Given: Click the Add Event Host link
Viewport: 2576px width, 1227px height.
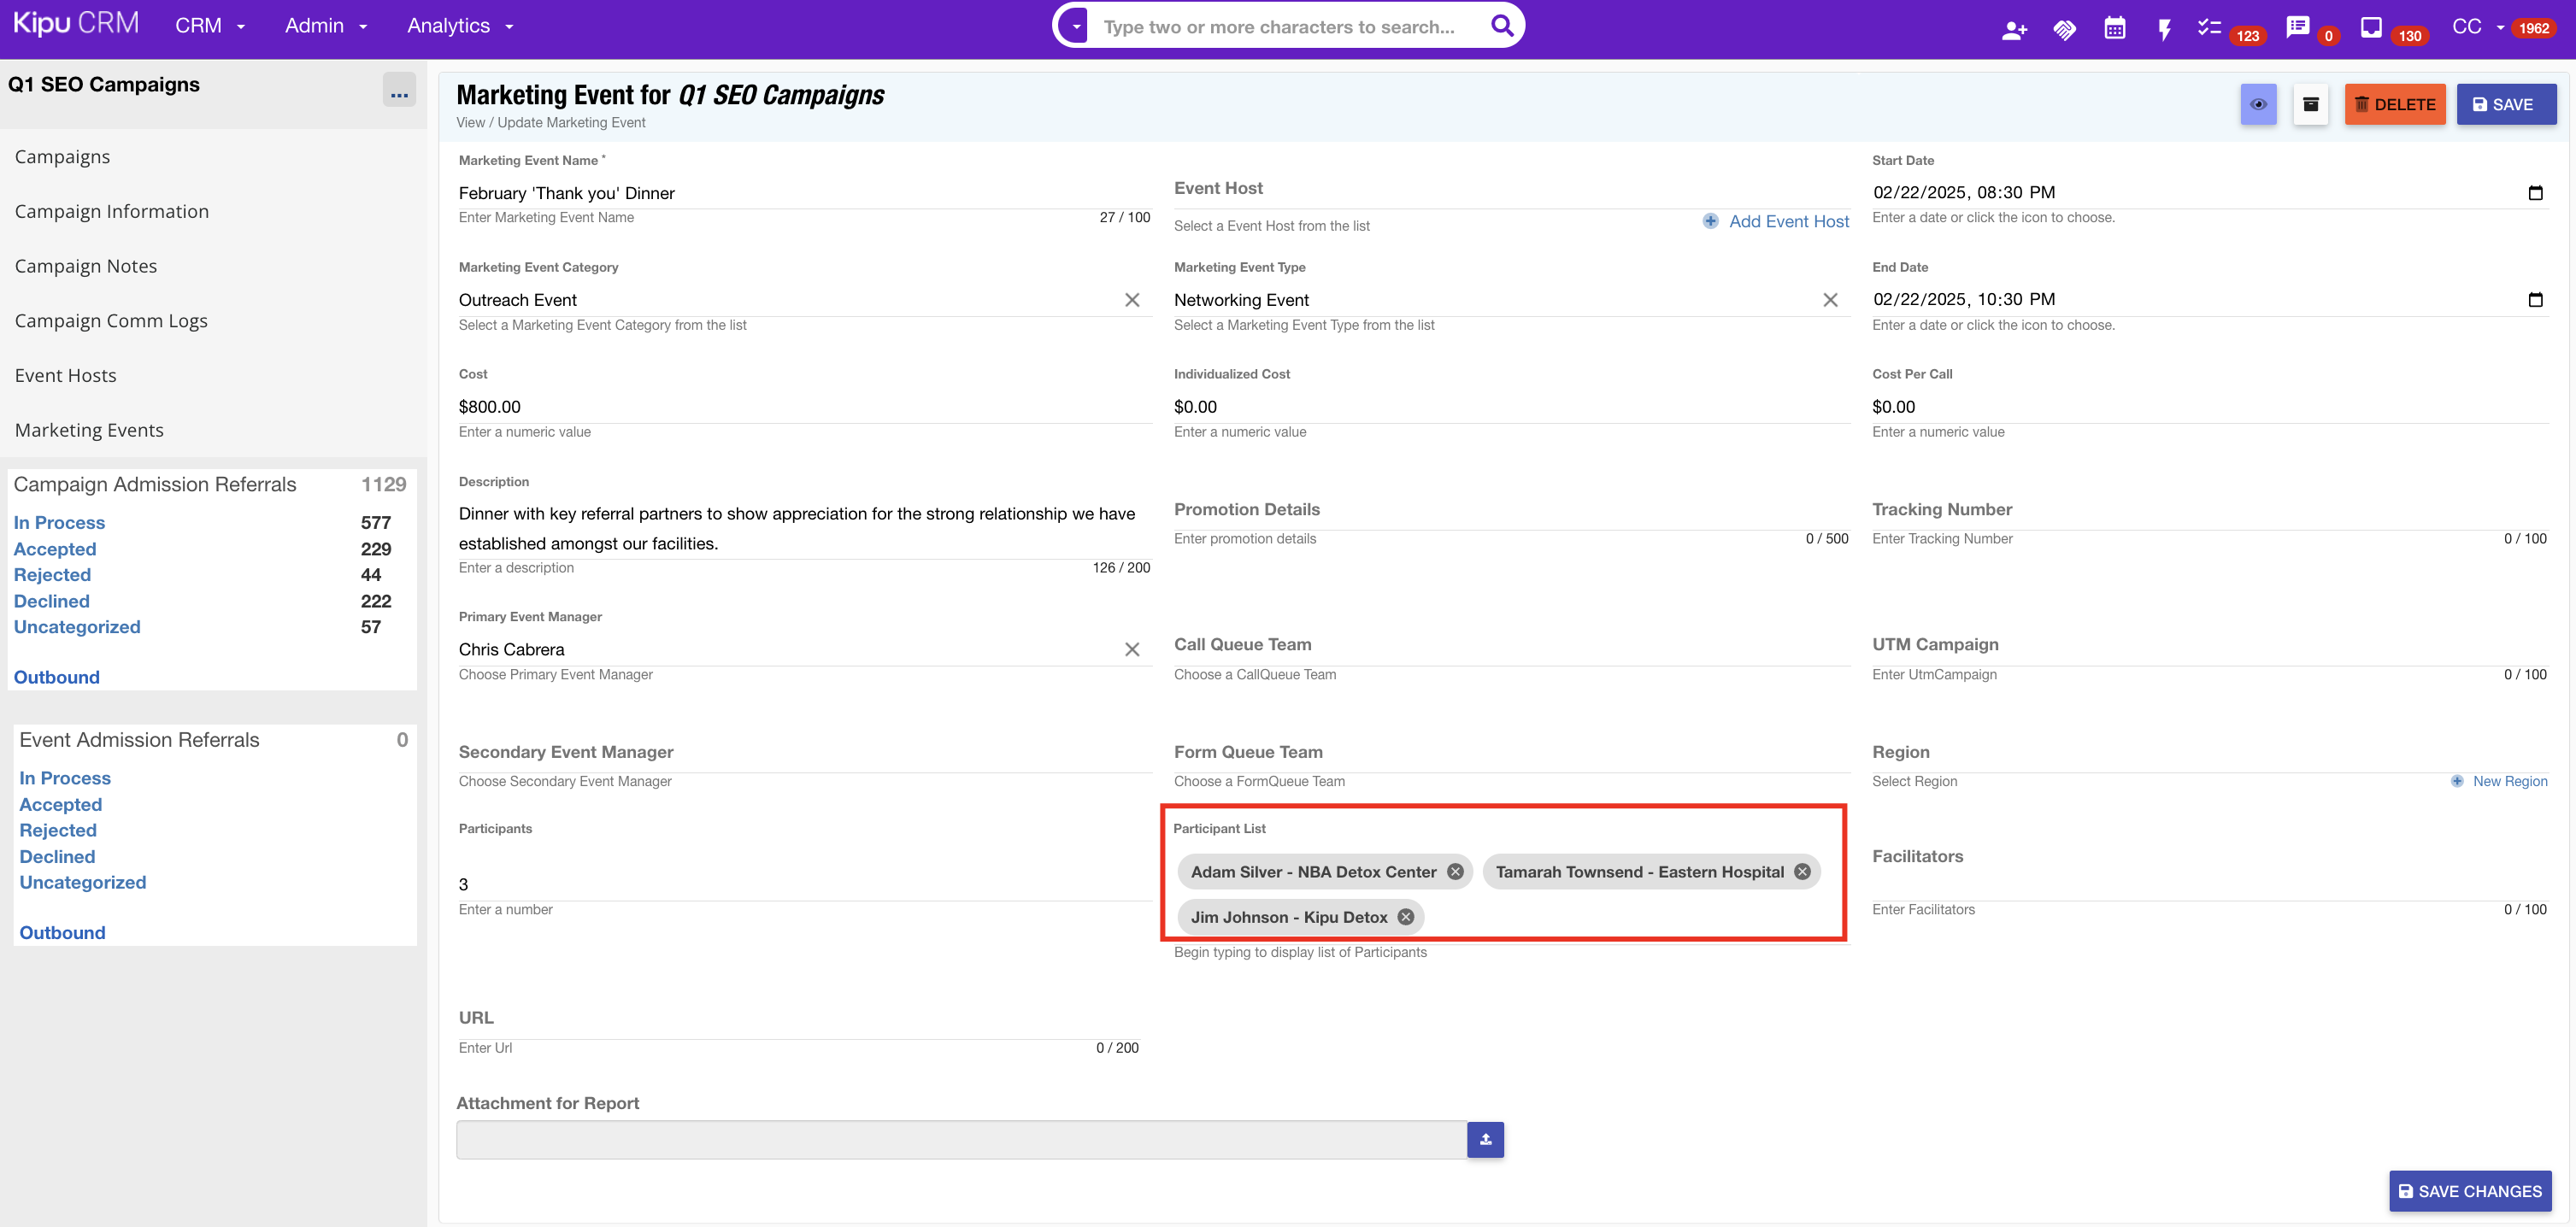Looking at the screenshot, I should pyautogui.click(x=1788, y=221).
